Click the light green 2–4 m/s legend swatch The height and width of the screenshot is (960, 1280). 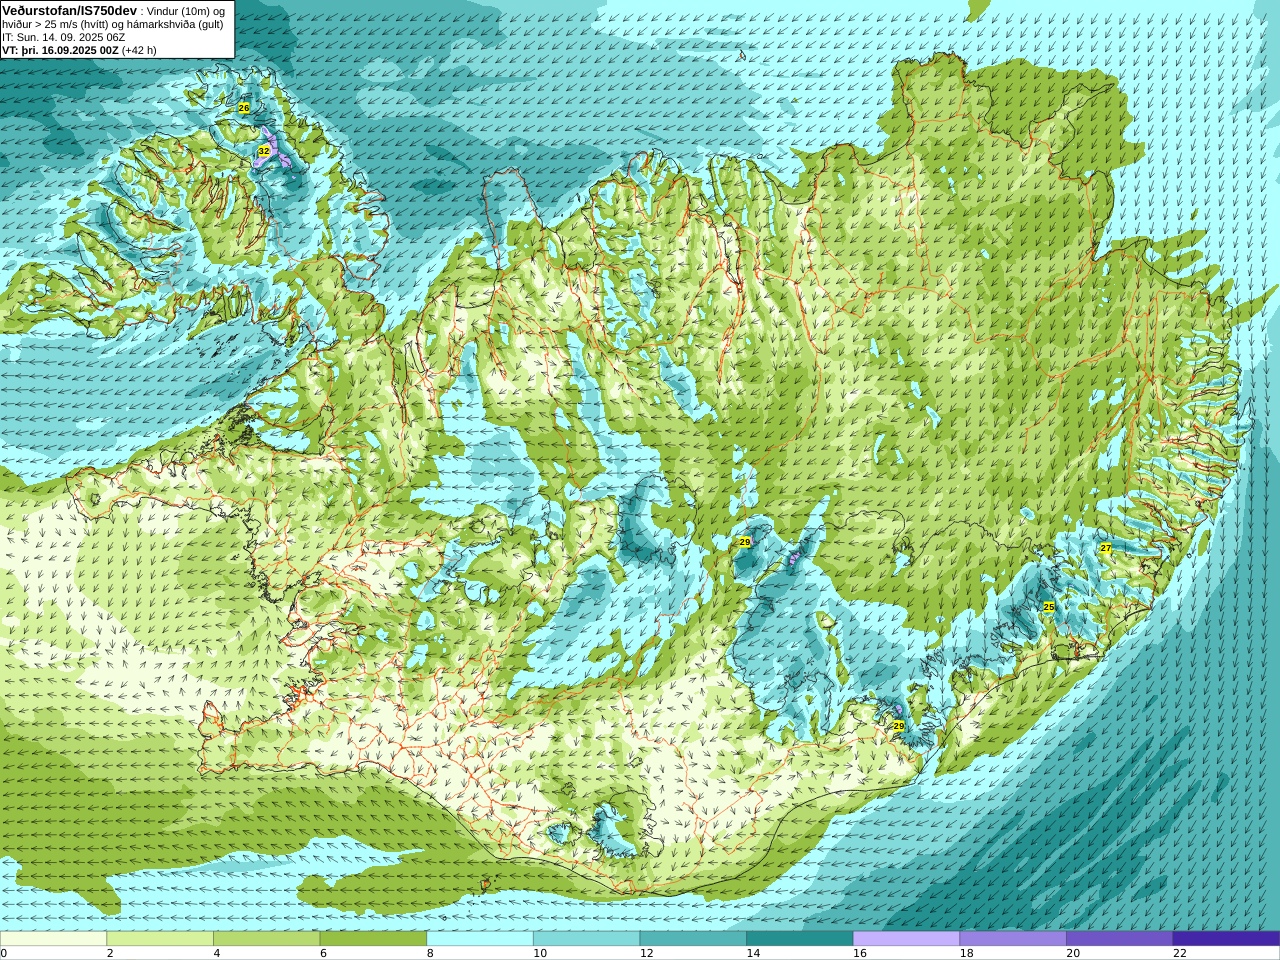160,939
